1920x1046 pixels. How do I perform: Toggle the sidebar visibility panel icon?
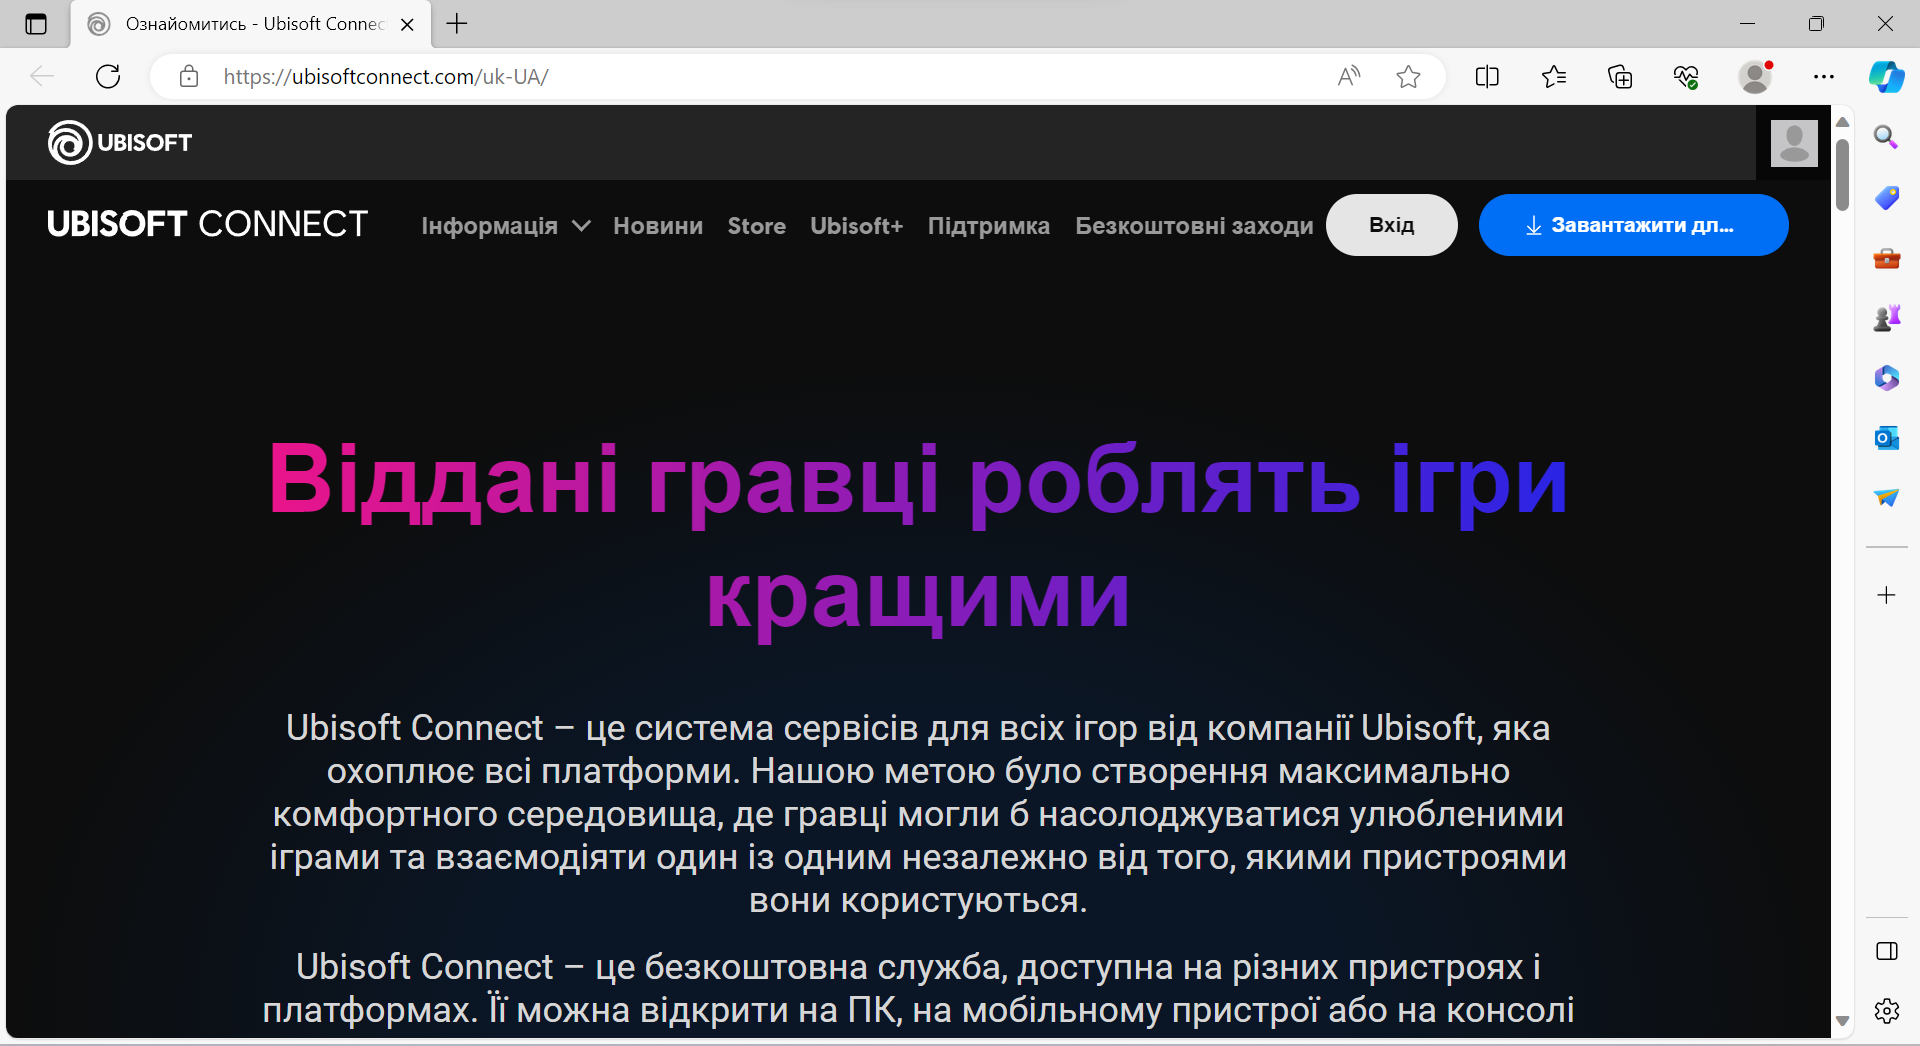tap(1886, 951)
